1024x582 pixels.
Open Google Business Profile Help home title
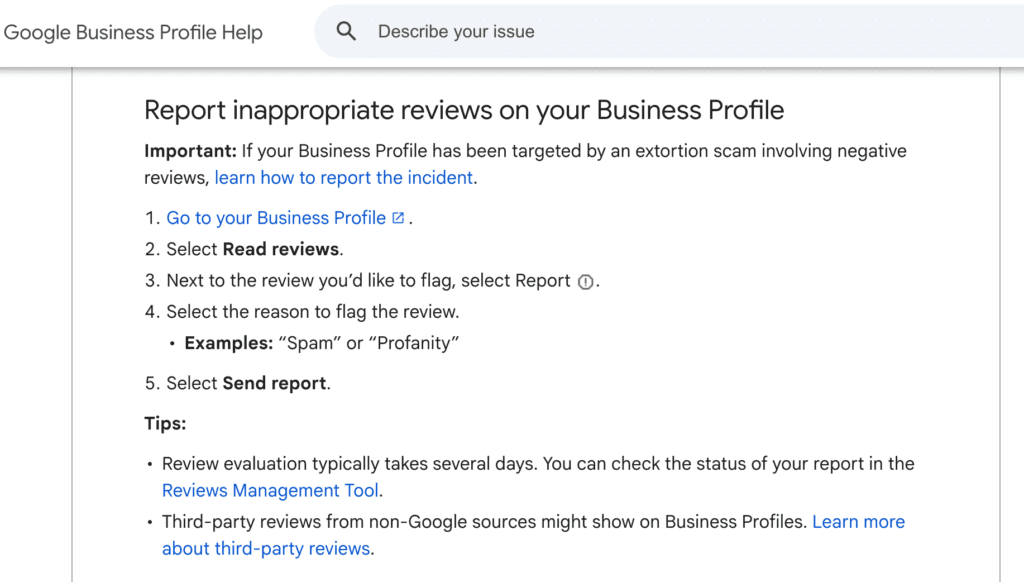133,32
